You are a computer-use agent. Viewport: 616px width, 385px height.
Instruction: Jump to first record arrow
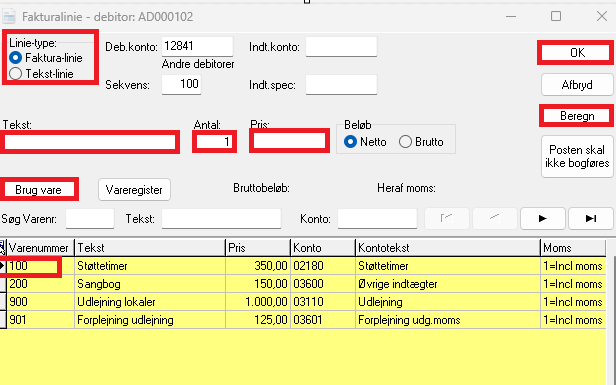click(x=447, y=218)
